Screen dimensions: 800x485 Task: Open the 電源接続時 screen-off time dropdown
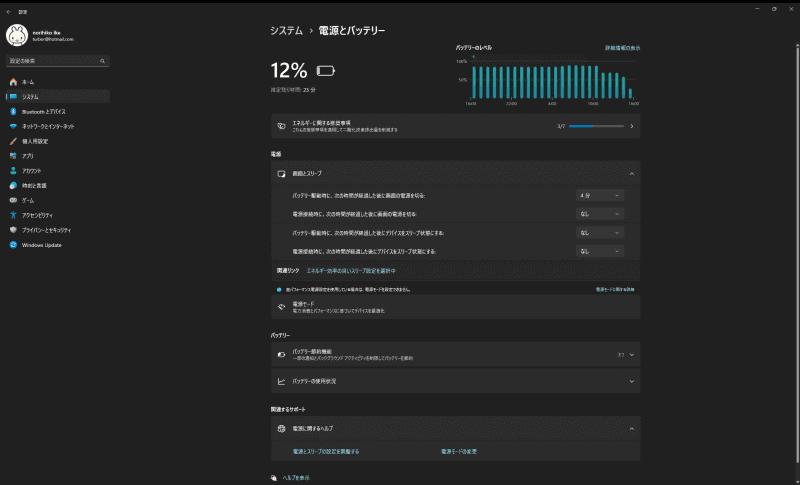point(599,214)
